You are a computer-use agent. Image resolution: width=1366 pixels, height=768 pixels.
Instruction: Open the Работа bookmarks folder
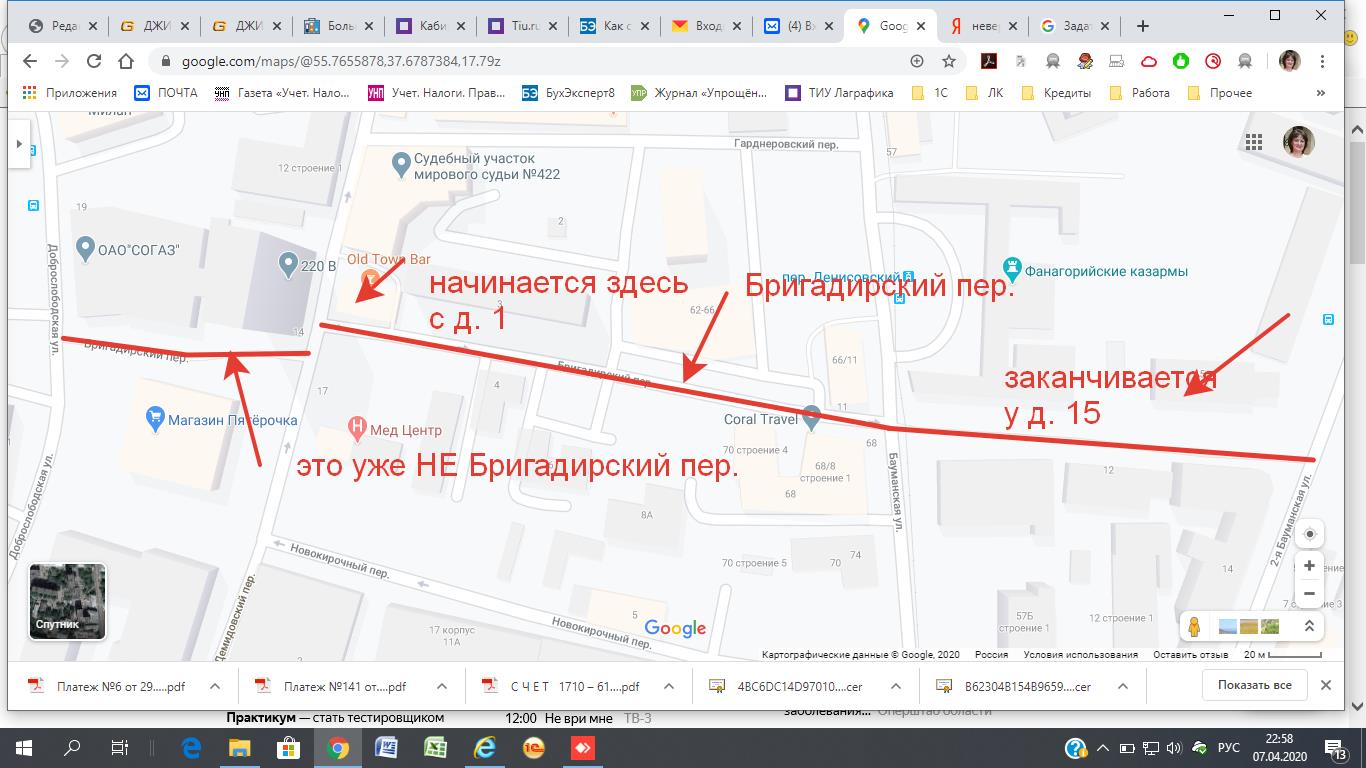click(1140, 93)
